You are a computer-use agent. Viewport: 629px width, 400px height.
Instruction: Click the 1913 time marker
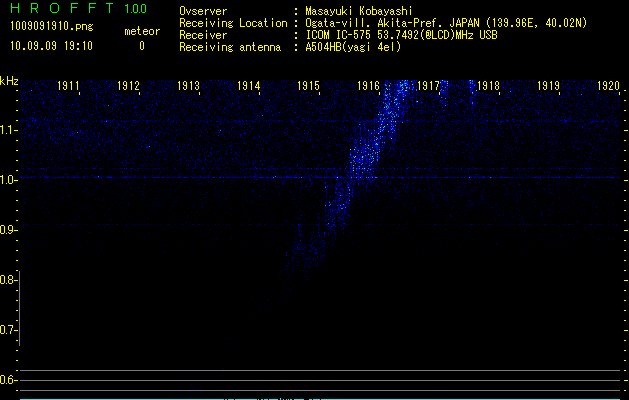pyautogui.click(x=188, y=86)
